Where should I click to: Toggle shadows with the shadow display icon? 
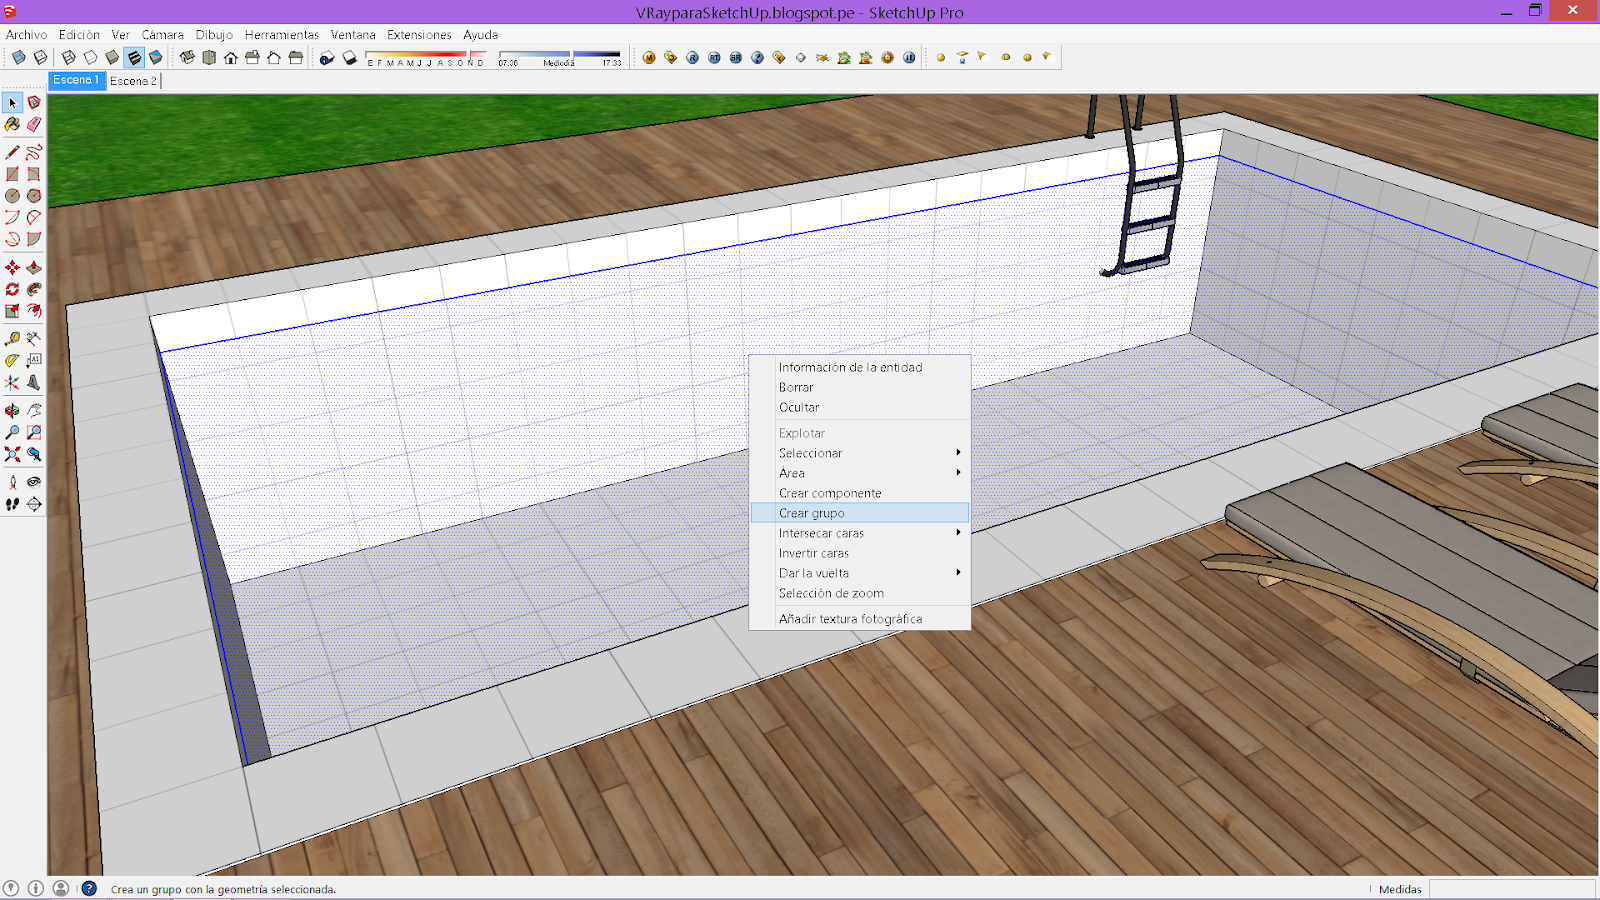coord(348,57)
